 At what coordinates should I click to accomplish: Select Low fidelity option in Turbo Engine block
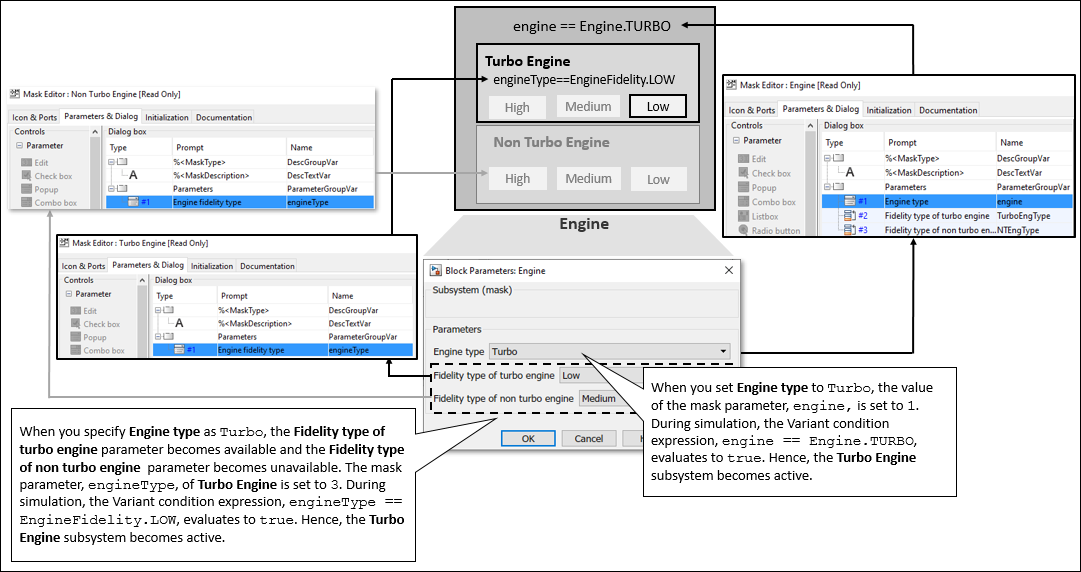pyautogui.click(x=657, y=107)
